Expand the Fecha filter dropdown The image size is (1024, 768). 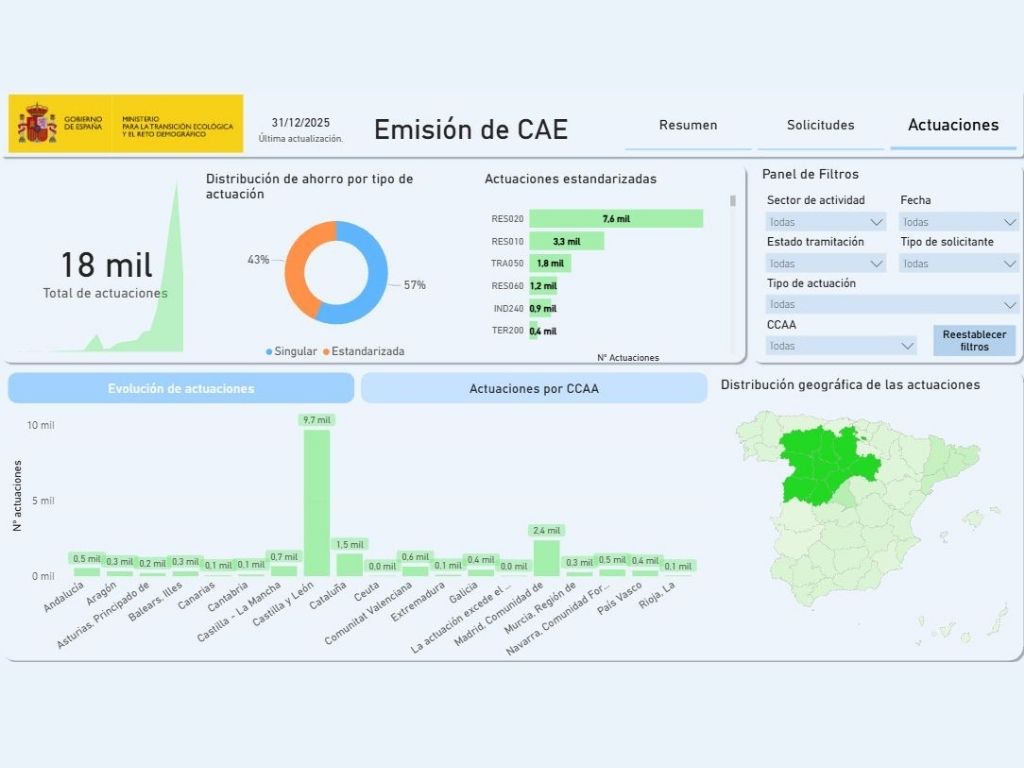(958, 221)
